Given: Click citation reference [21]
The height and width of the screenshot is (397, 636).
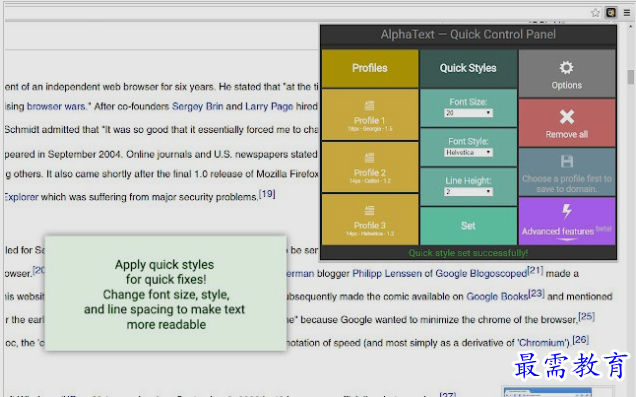Looking at the screenshot, I should click(535, 270).
